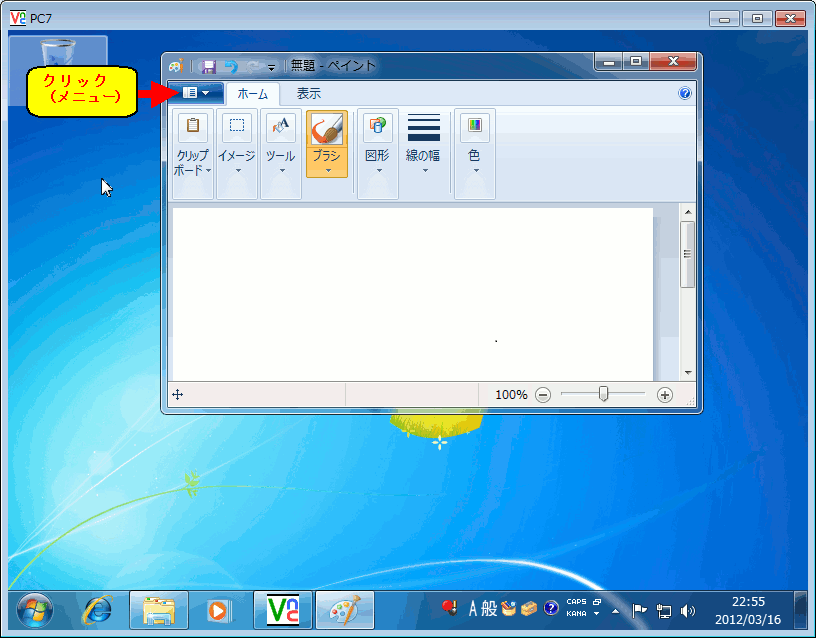
Task: Click the zoom in plus button
Action: coord(665,395)
